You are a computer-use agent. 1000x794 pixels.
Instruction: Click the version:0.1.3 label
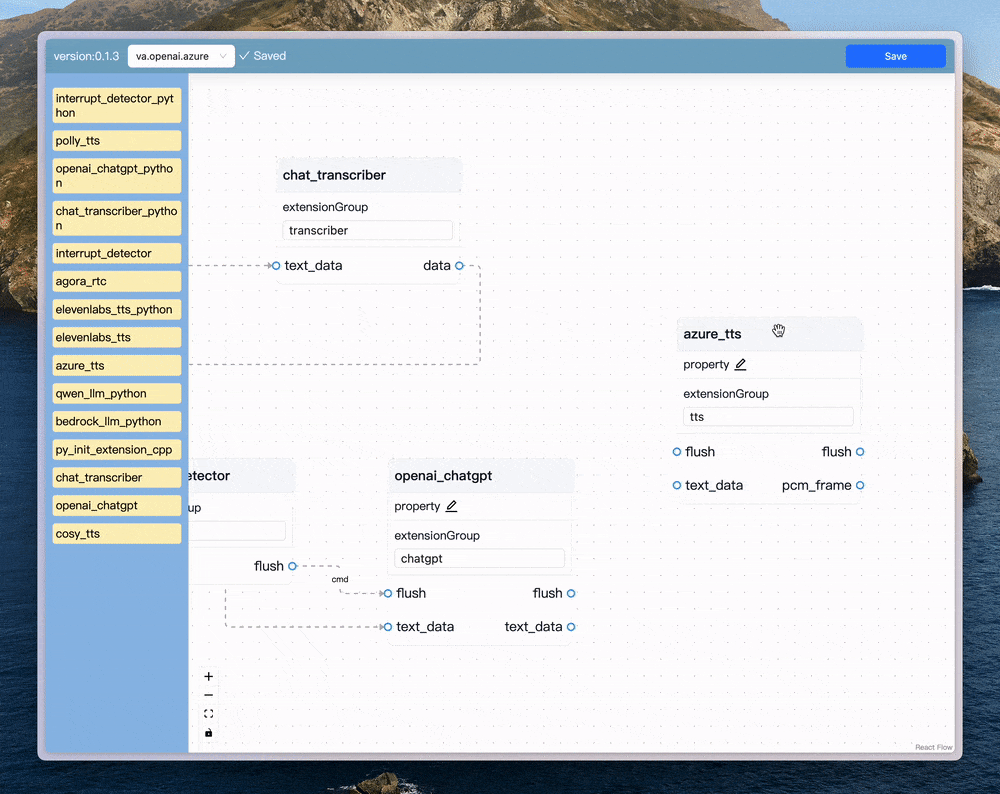pyautogui.click(x=86, y=56)
